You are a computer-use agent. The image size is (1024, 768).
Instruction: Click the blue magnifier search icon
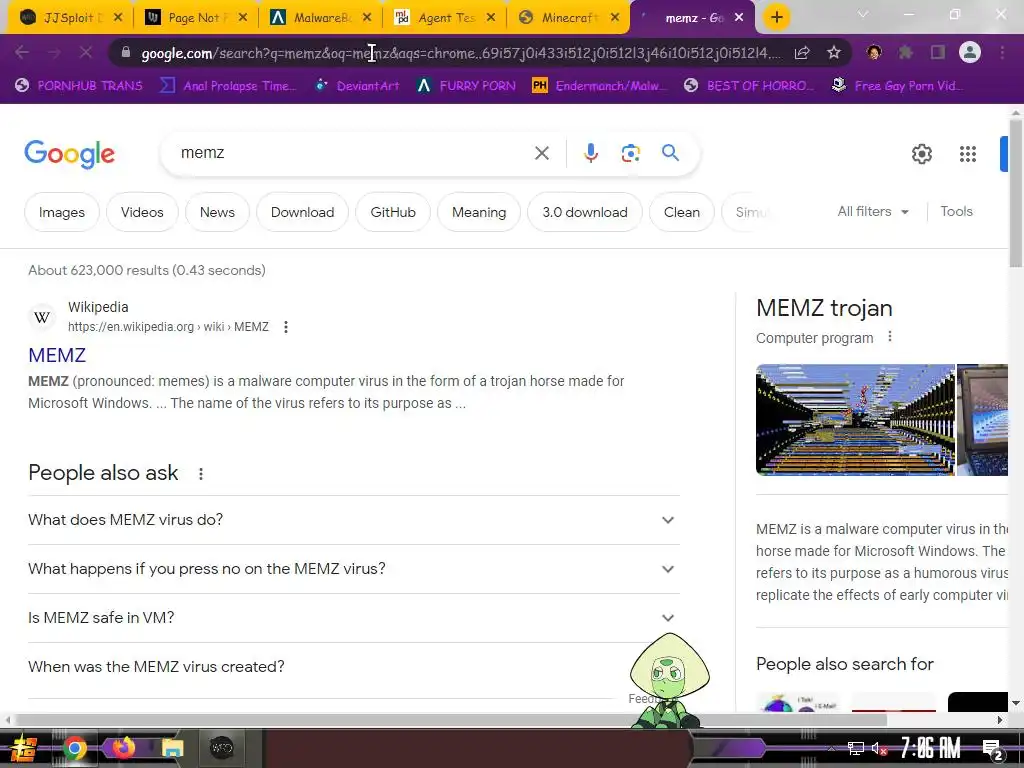point(670,153)
